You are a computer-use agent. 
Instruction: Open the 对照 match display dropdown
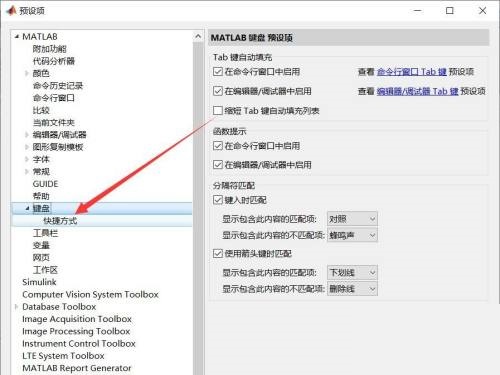point(352,219)
